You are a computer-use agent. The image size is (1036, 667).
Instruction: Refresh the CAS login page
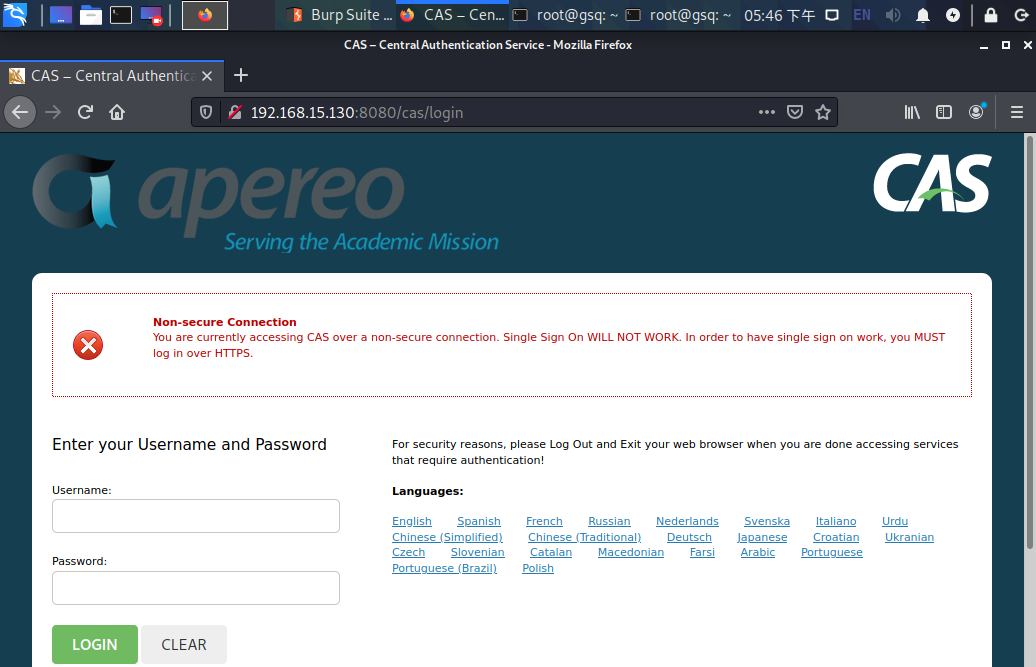click(x=85, y=112)
